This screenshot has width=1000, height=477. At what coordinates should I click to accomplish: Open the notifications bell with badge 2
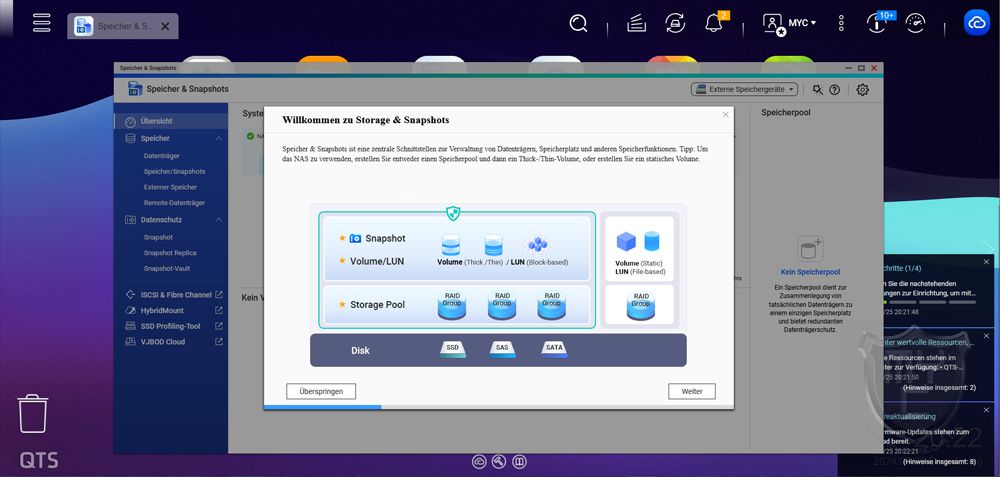(x=716, y=22)
